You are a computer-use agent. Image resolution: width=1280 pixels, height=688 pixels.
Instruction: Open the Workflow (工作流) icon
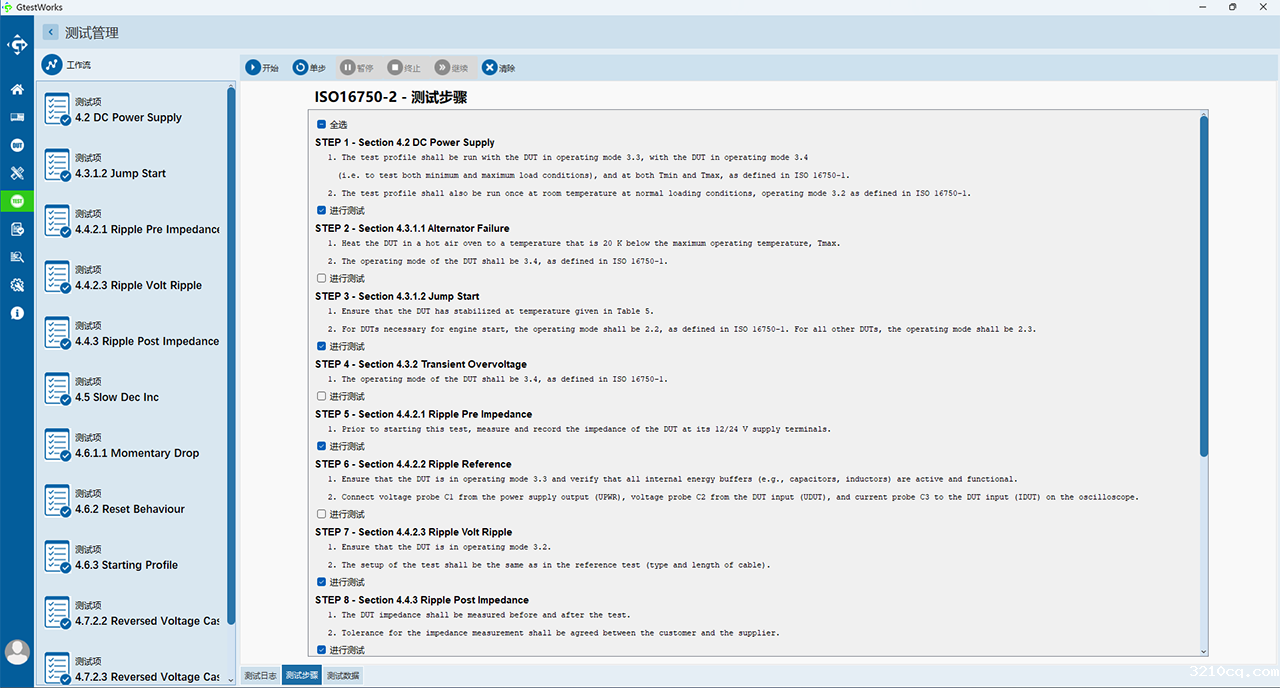click(52, 65)
